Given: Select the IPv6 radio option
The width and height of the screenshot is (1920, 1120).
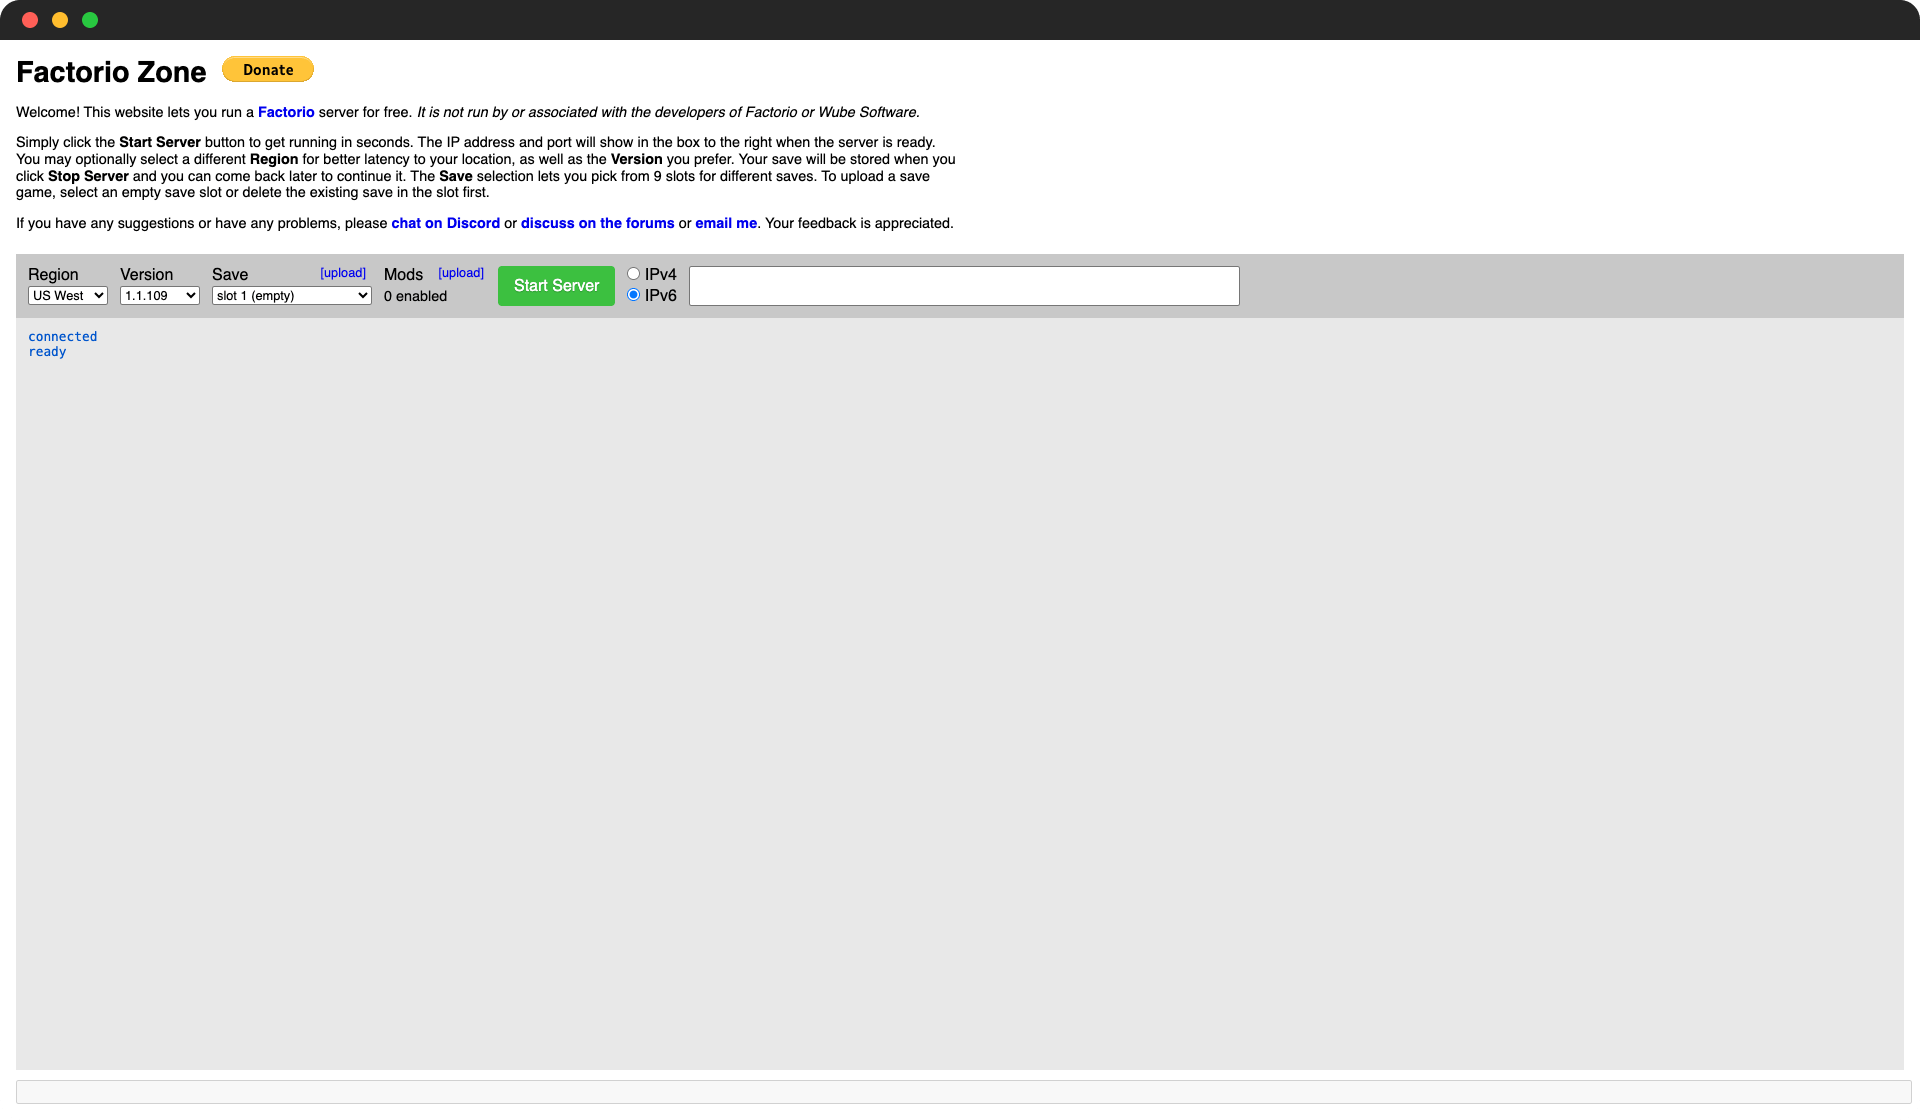Looking at the screenshot, I should point(633,295).
